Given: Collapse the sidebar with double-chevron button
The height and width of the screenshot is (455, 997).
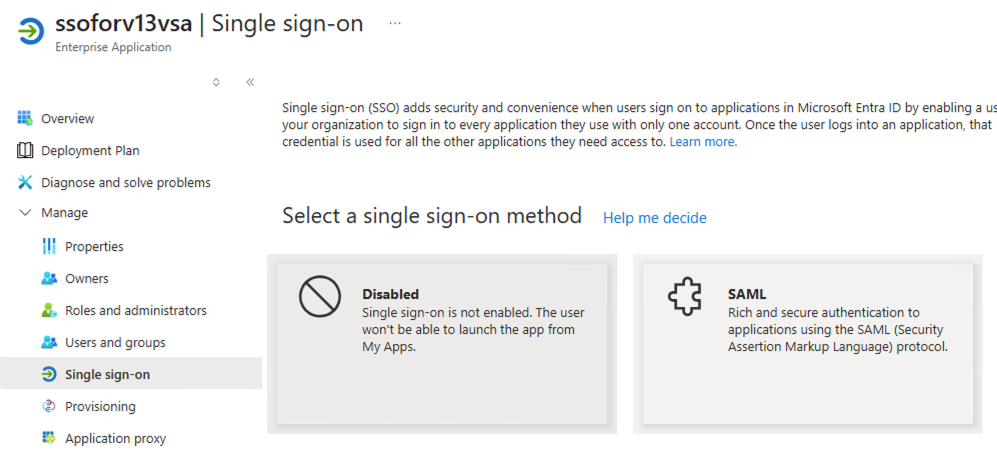Looking at the screenshot, I should click(x=250, y=82).
